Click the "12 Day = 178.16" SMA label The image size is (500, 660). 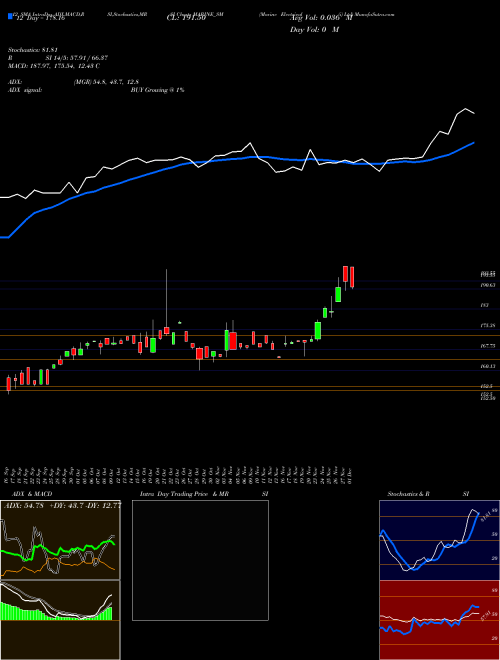[x=40, y=18]
